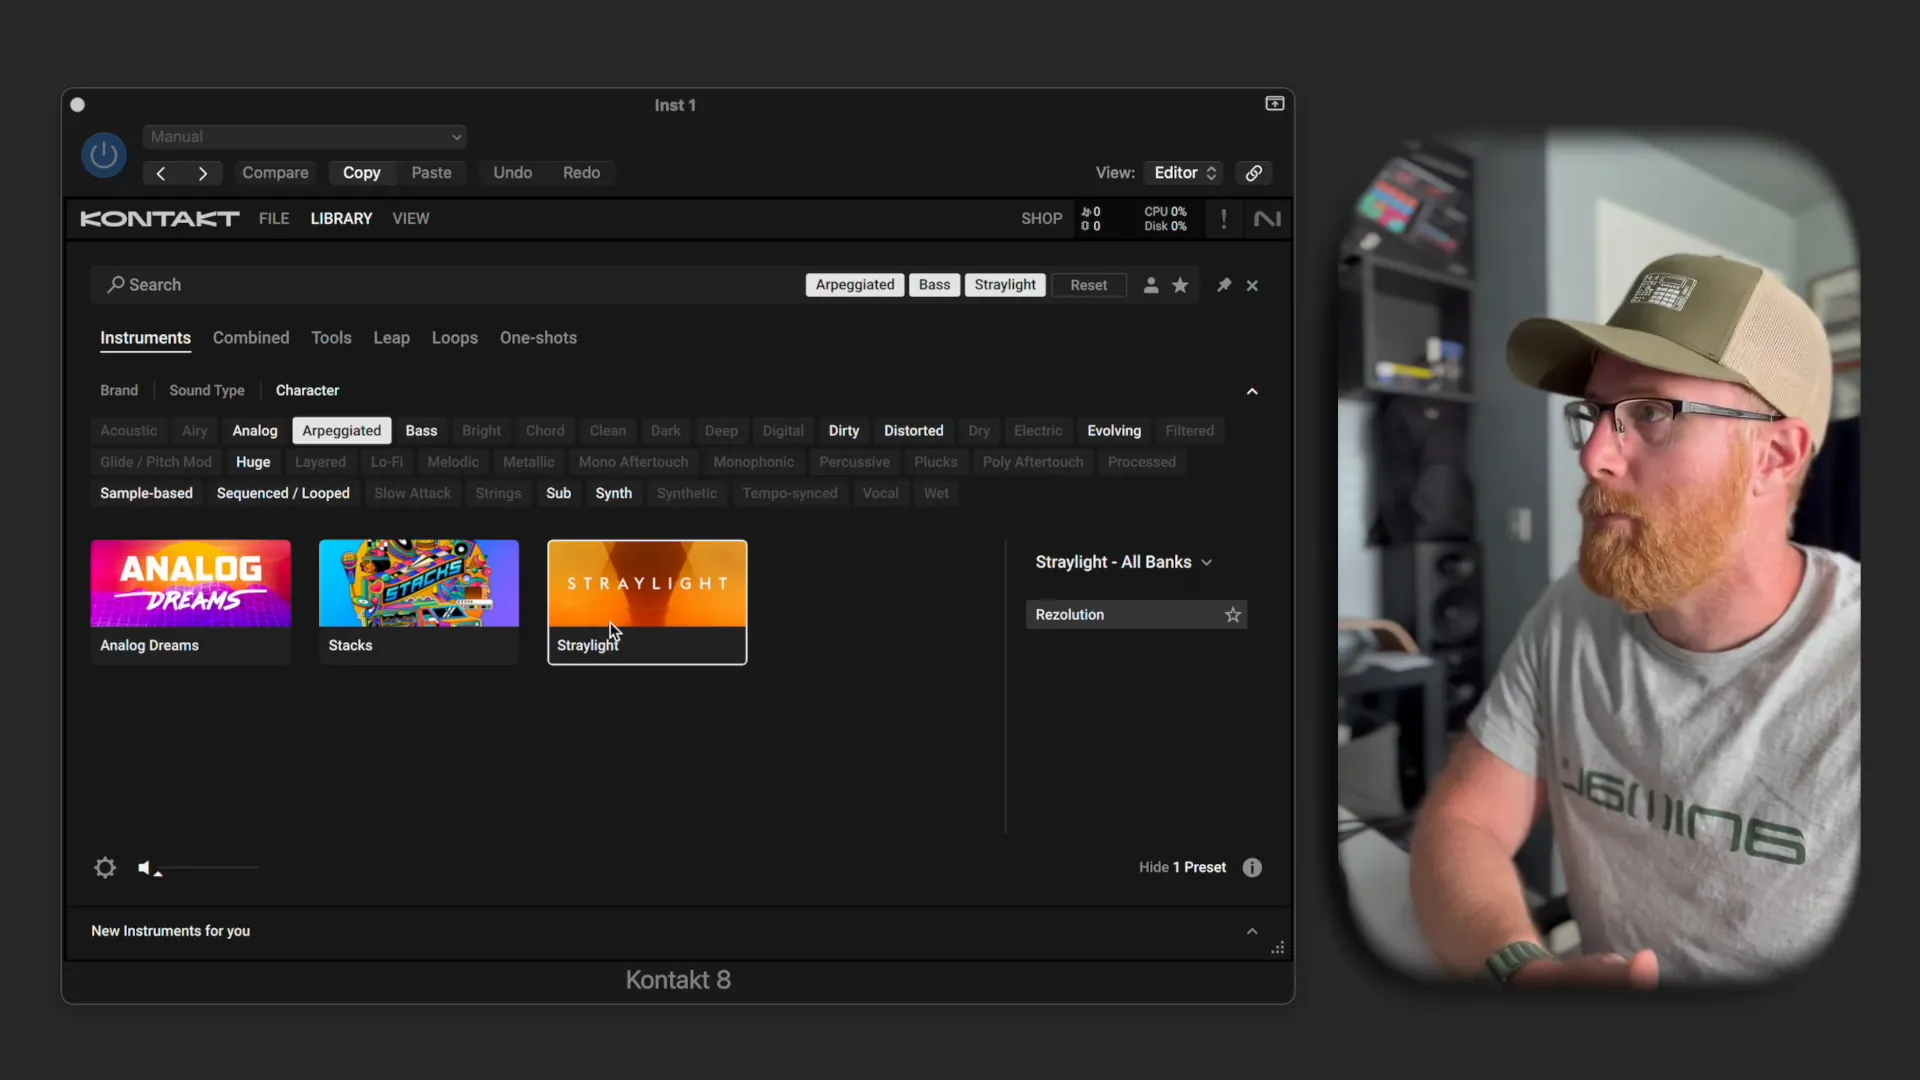The width and height of the screenshot is (1920, 1080).
Task: Click the Copy button
Action: 362,173
